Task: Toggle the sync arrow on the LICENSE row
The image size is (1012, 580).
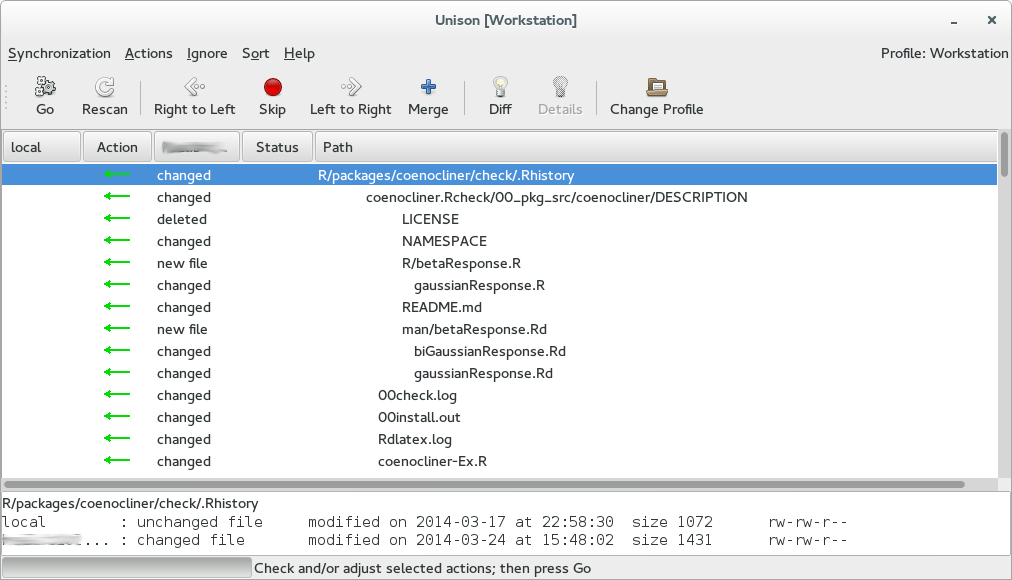Action: click(117, 219)
